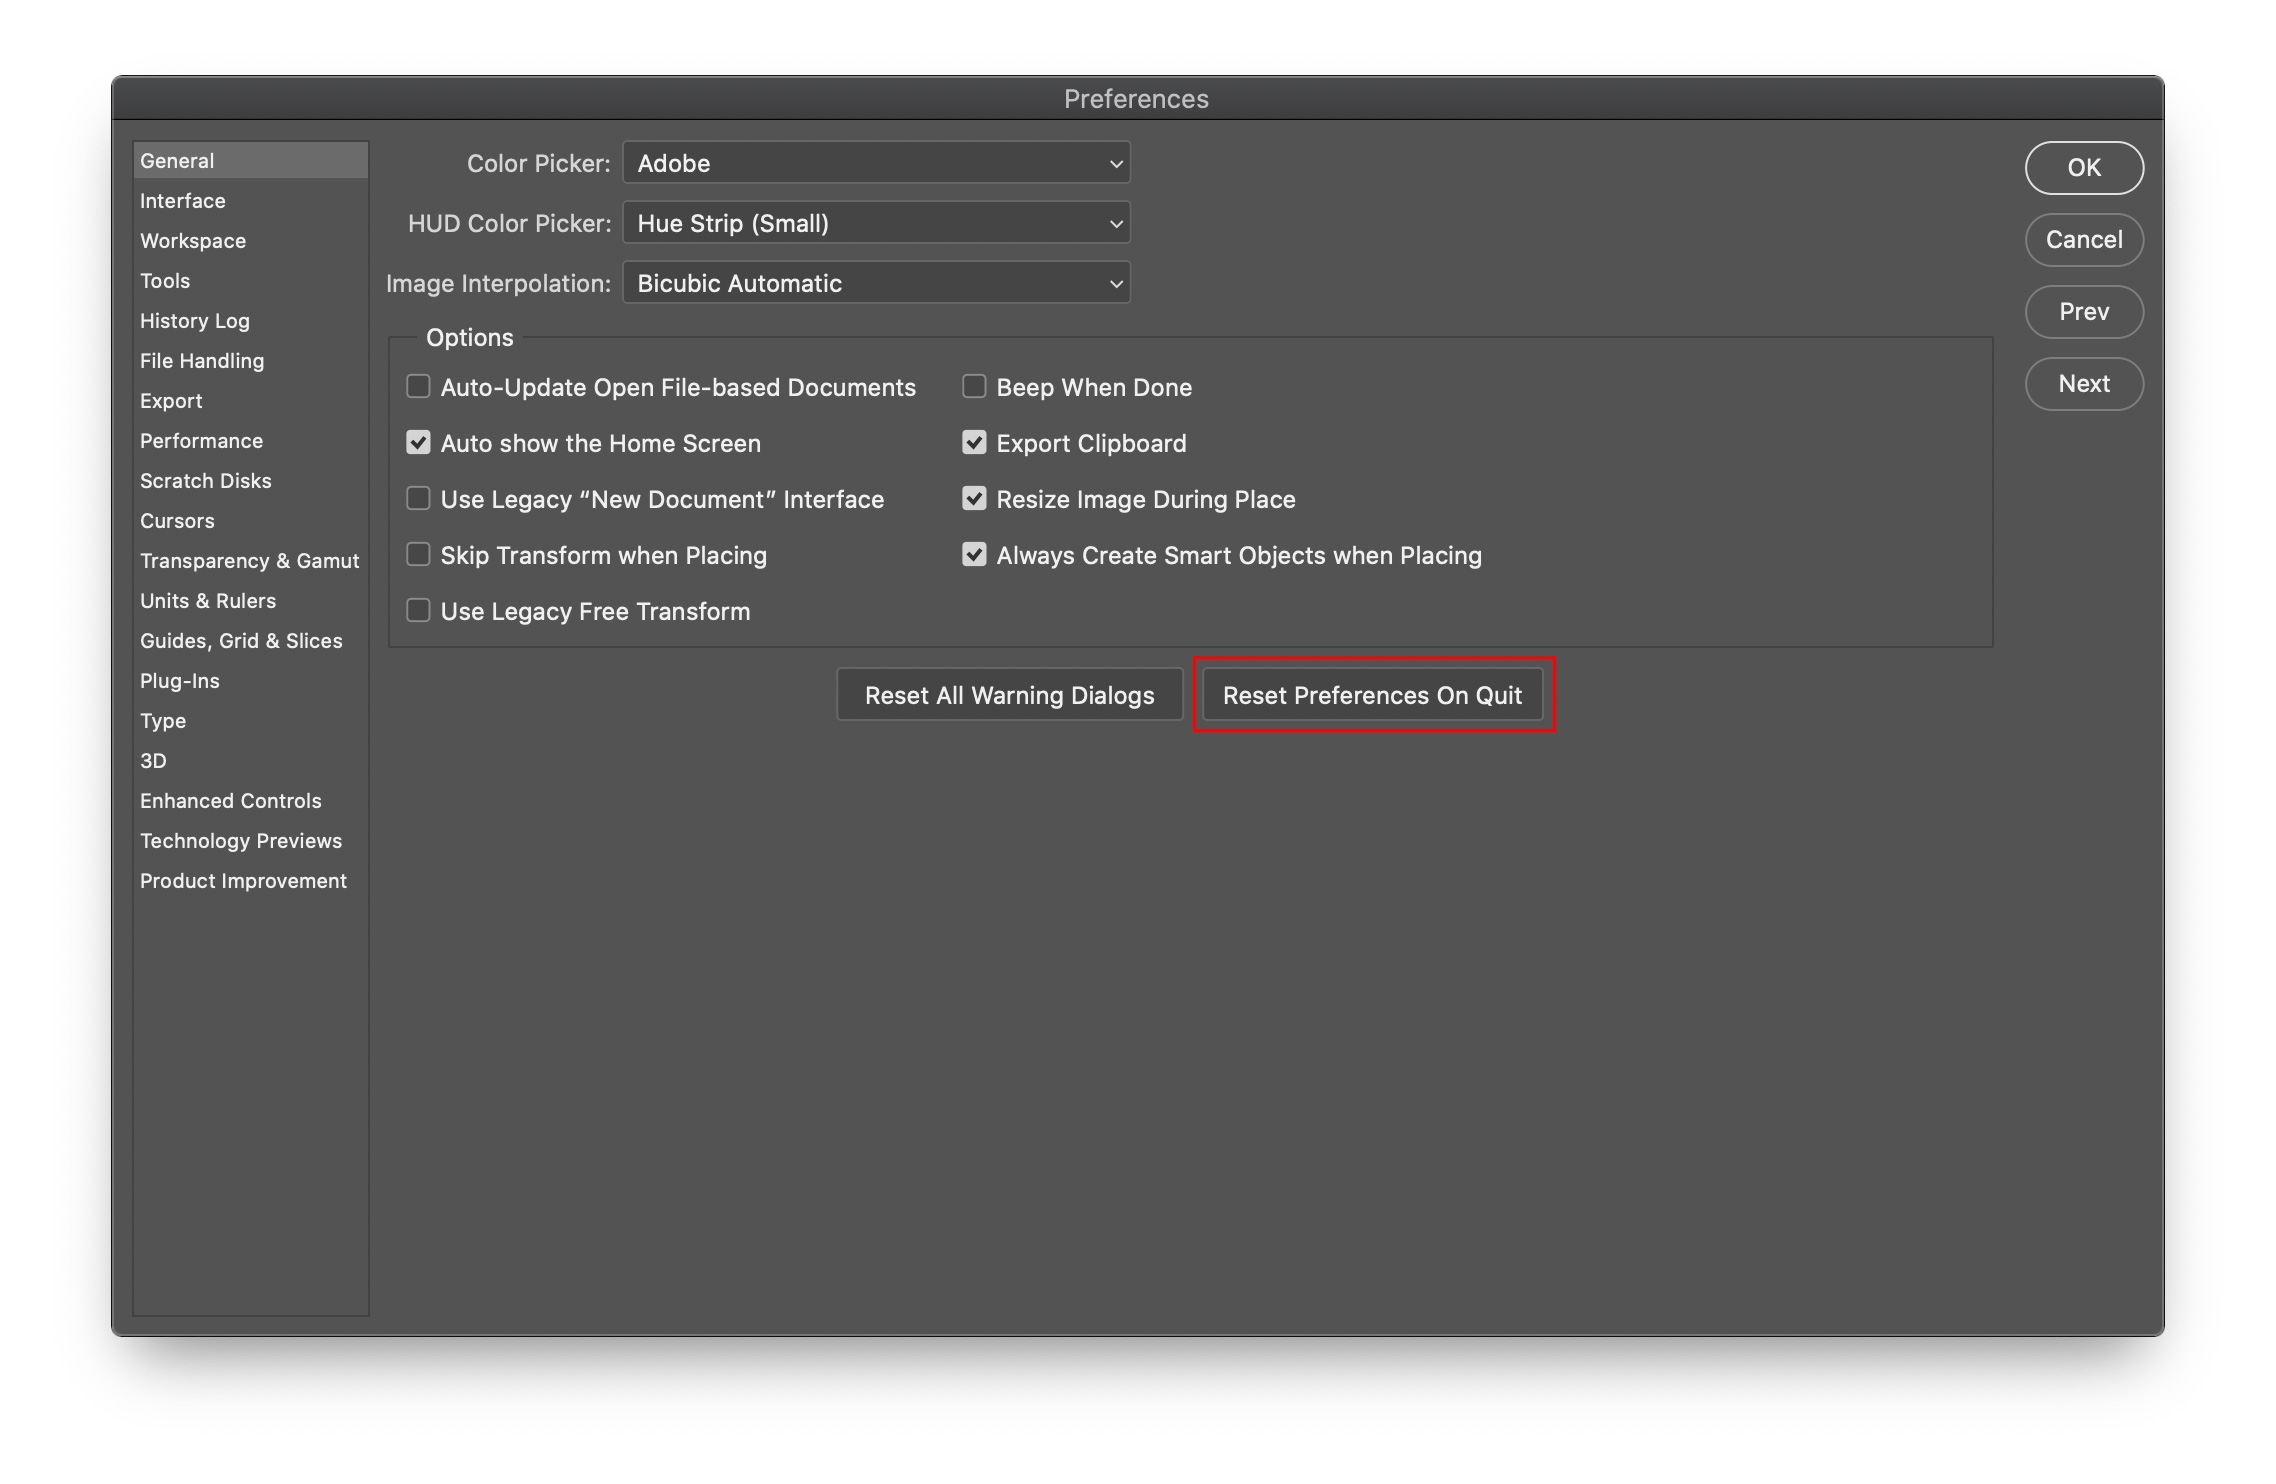Screen dimensions: 2276x1484
Task: Enable Skip Transform when Placing
Action: [x=418, y=554]
